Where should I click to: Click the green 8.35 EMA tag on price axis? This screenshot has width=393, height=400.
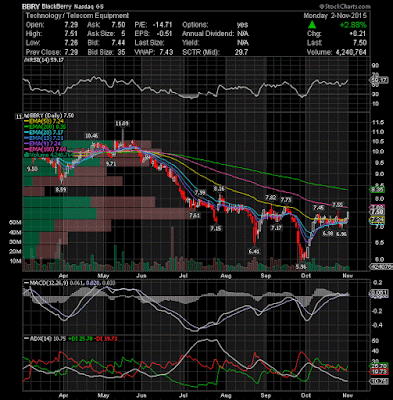pos(378,190)
